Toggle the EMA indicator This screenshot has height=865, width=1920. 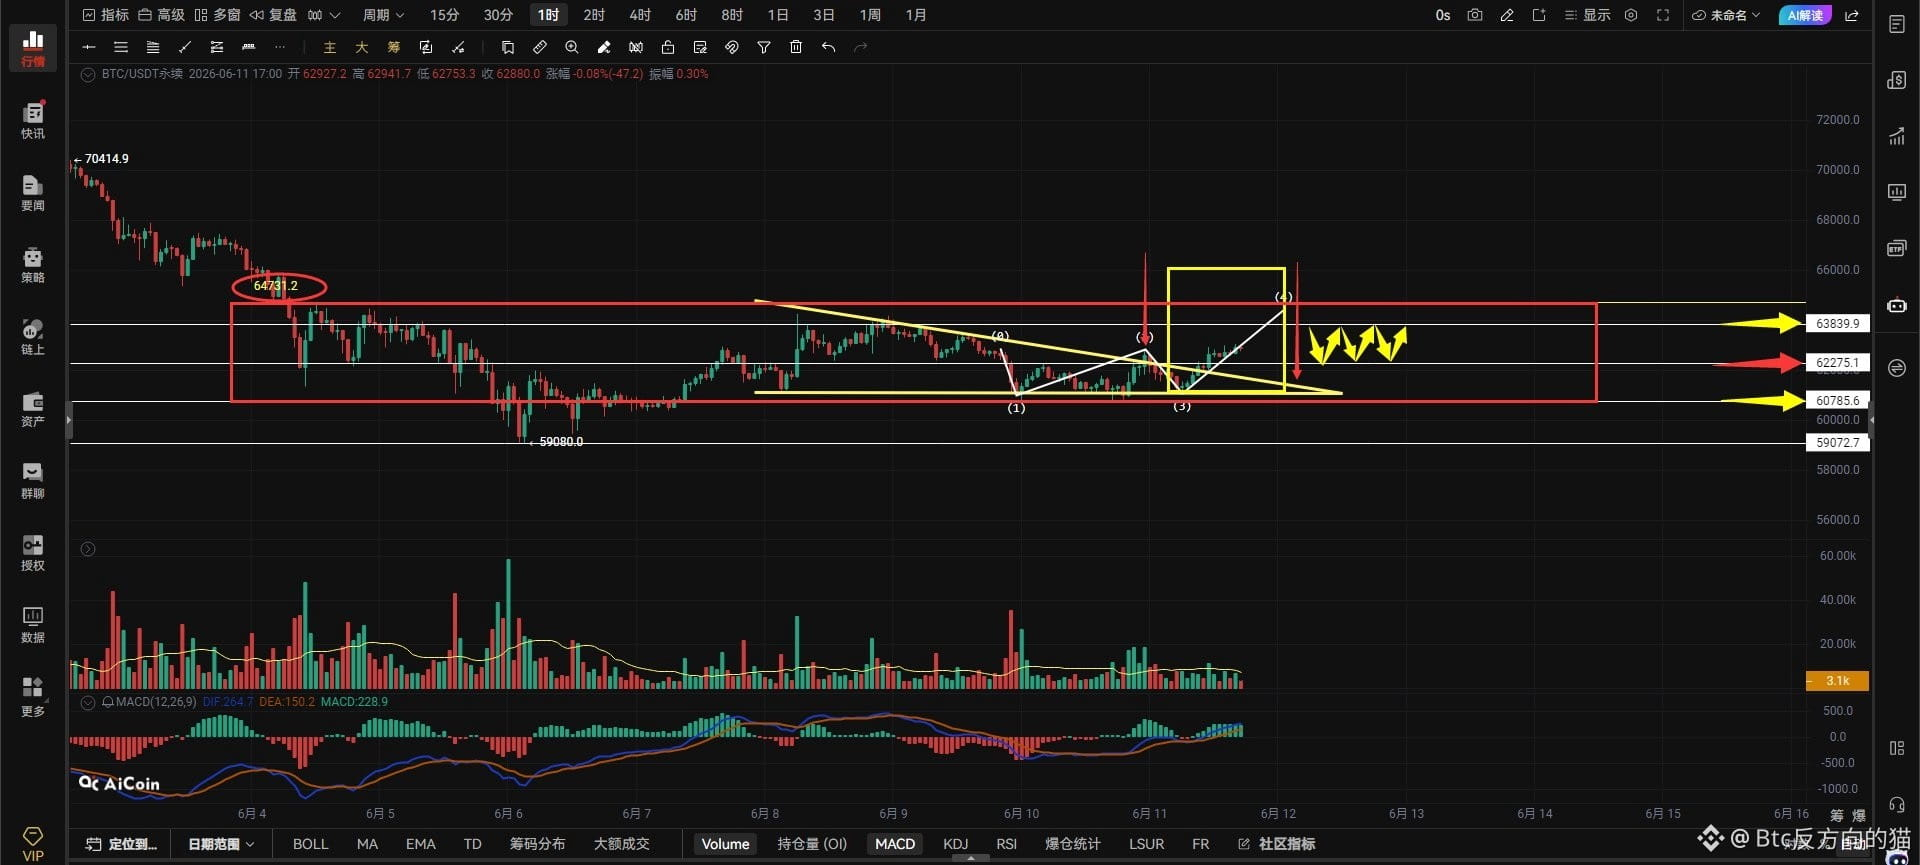(421, 844)
